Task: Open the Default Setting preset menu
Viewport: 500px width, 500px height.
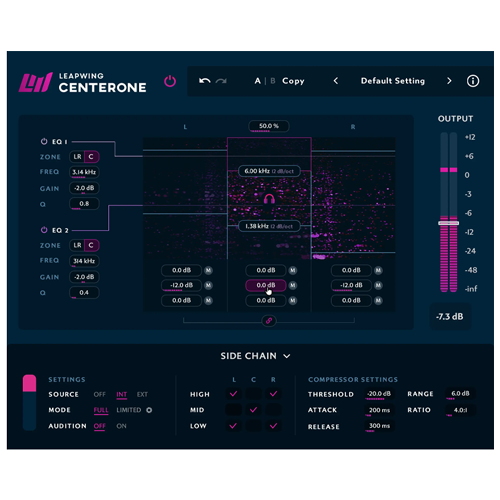Action: [393, 81]
